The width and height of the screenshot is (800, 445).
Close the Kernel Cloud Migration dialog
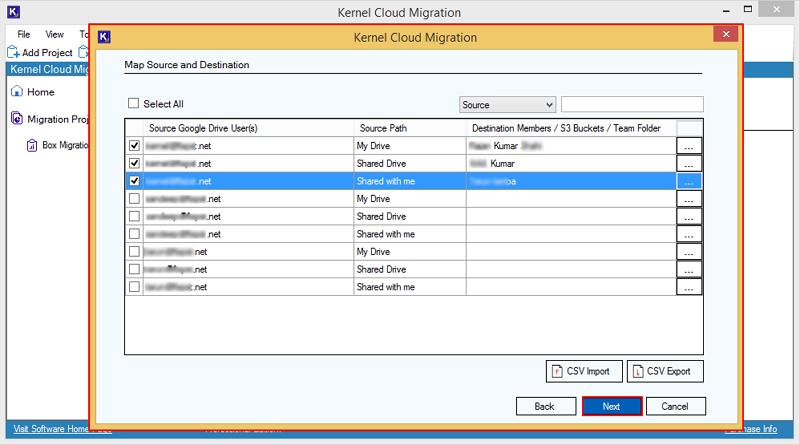click(x=726, y=34)
